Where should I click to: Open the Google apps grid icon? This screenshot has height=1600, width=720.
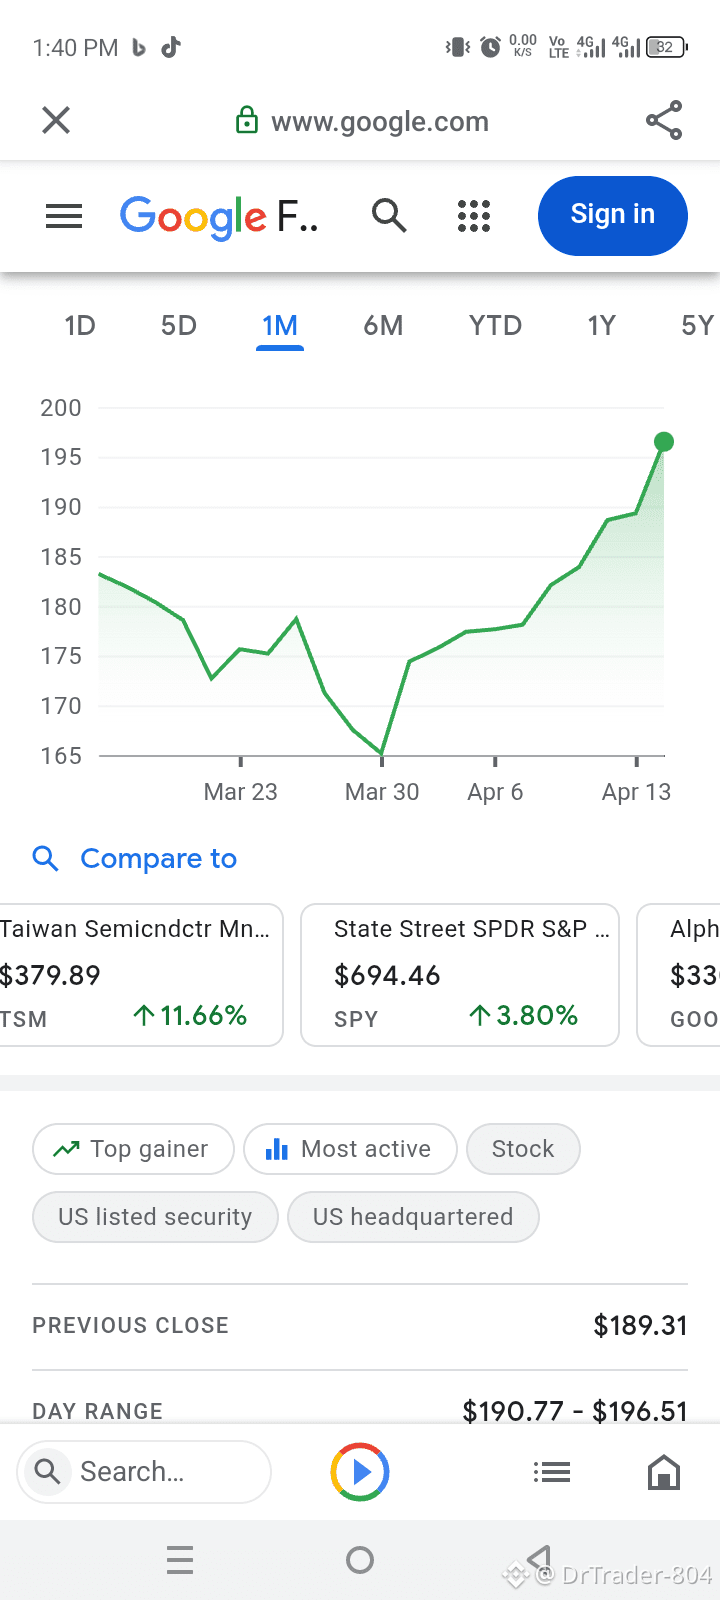(474, 216)
